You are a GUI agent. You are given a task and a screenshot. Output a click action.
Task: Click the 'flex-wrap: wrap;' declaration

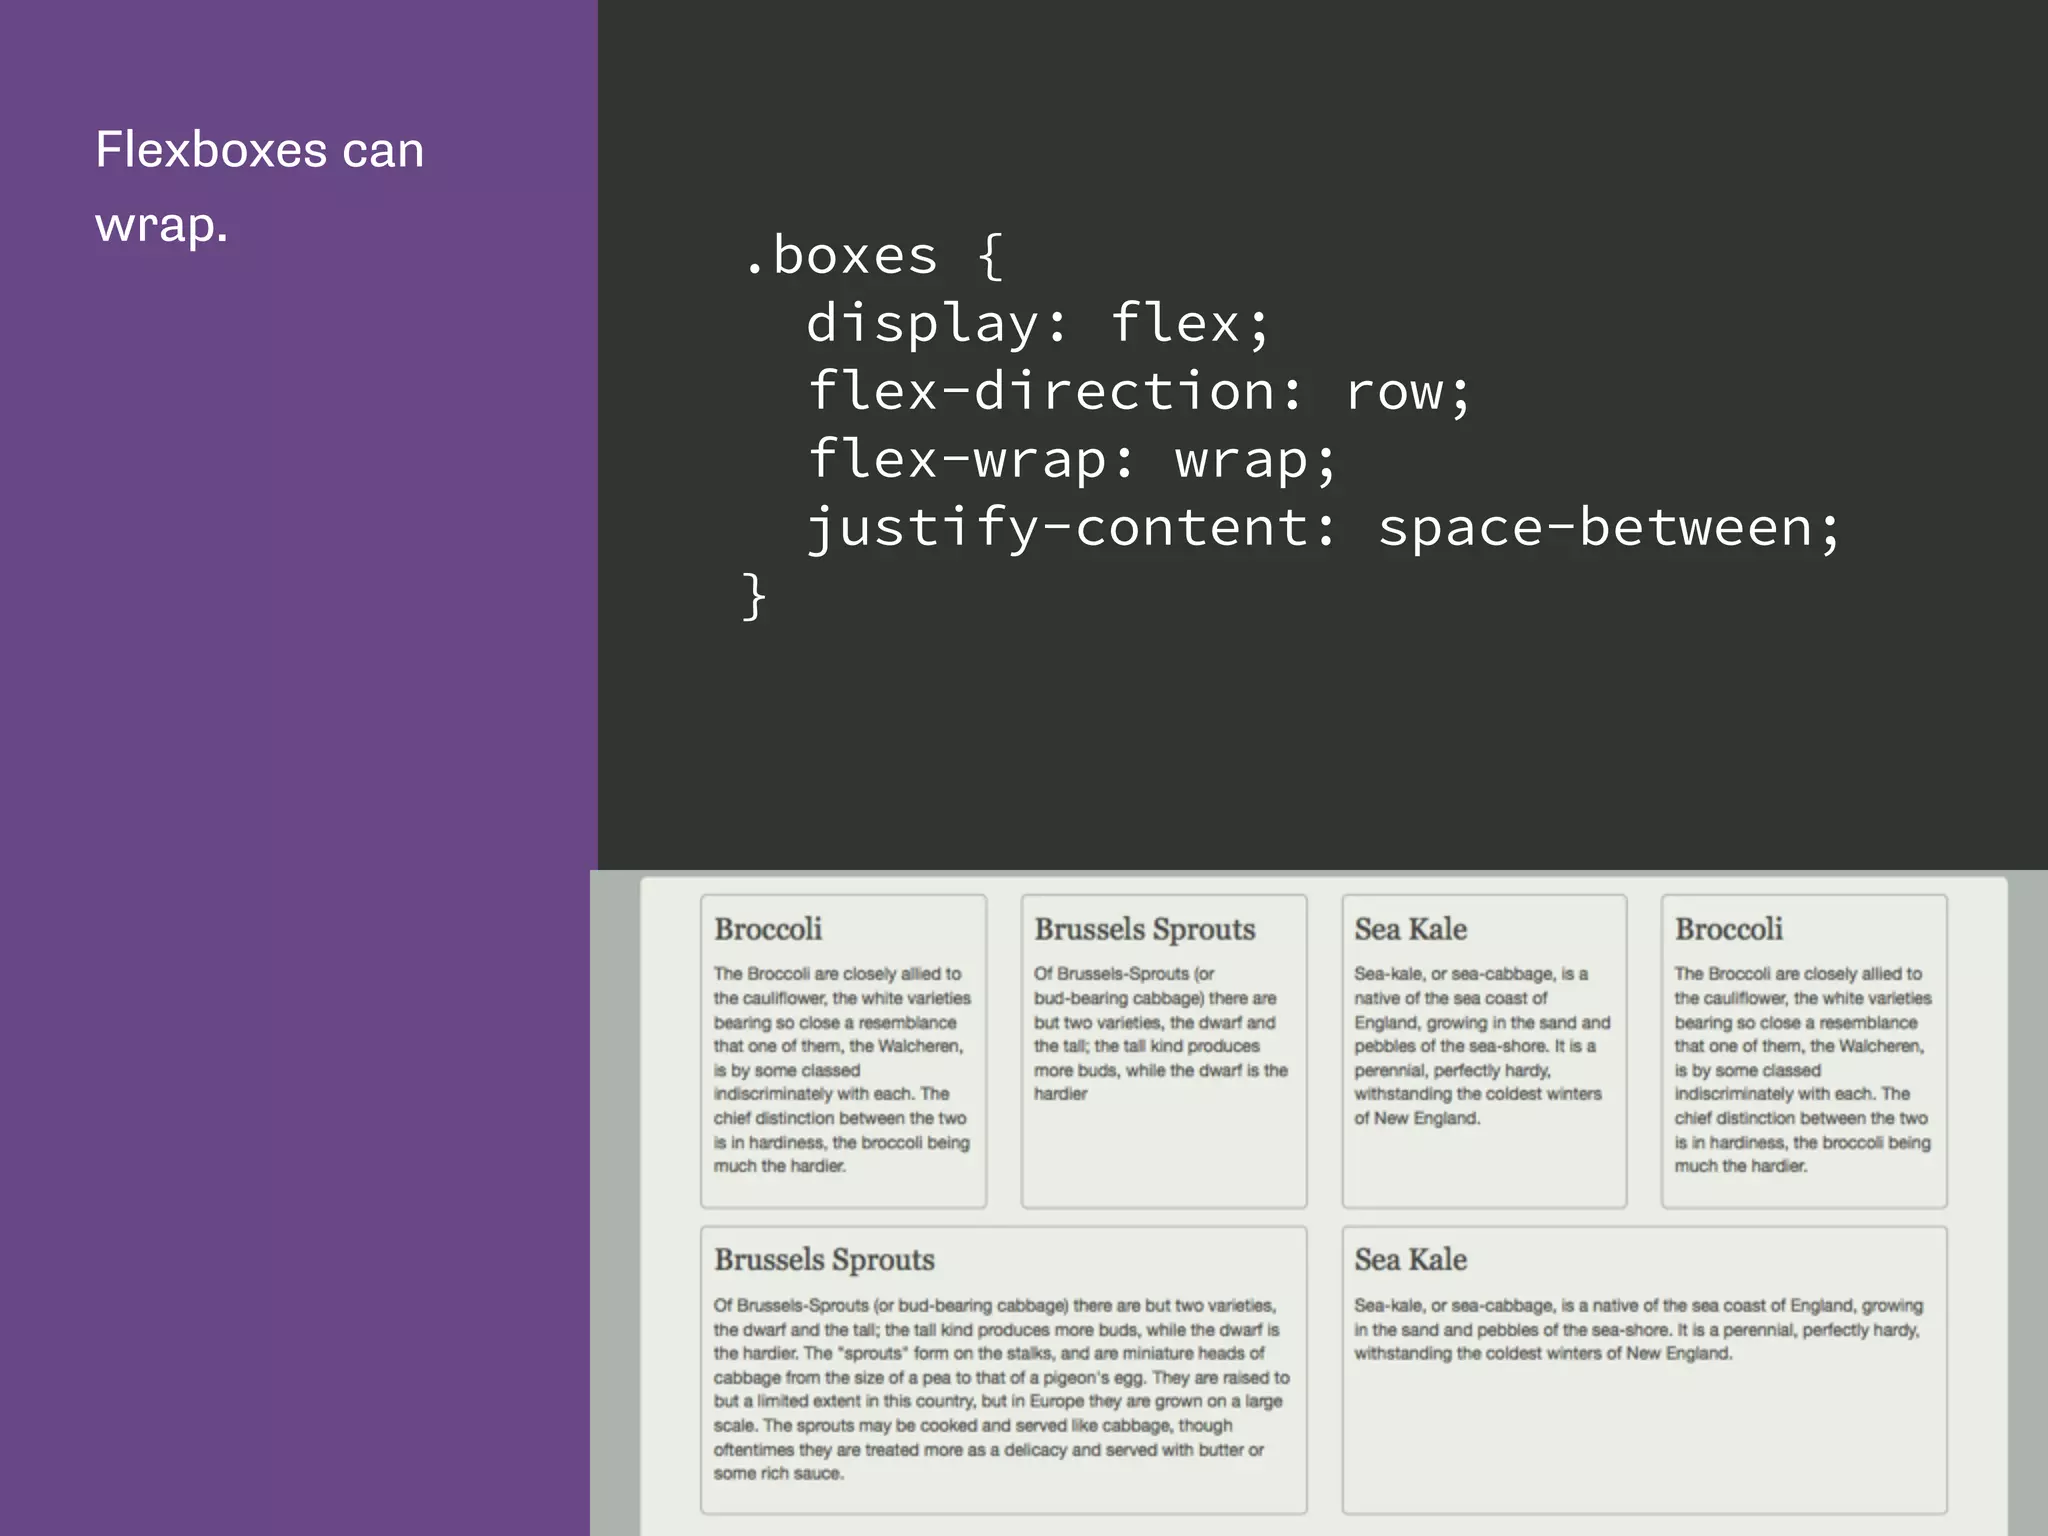1071,460
